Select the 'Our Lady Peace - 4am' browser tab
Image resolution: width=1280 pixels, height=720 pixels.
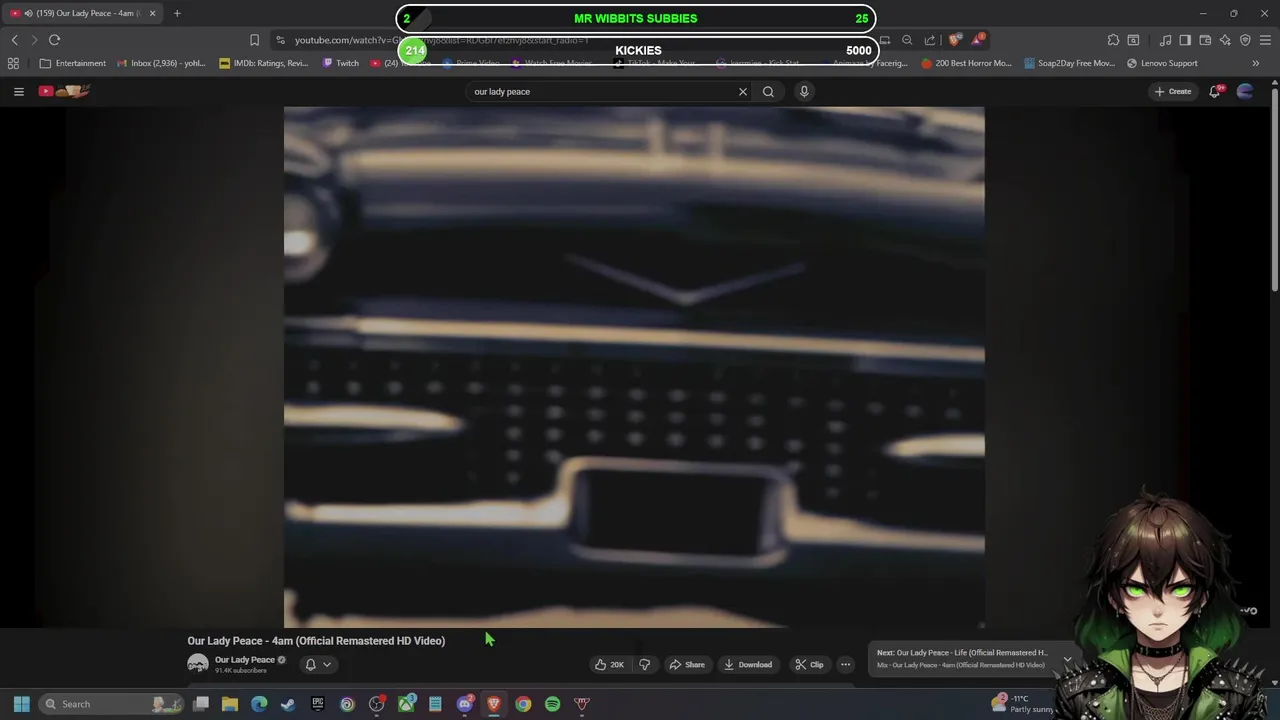(82, 13)
